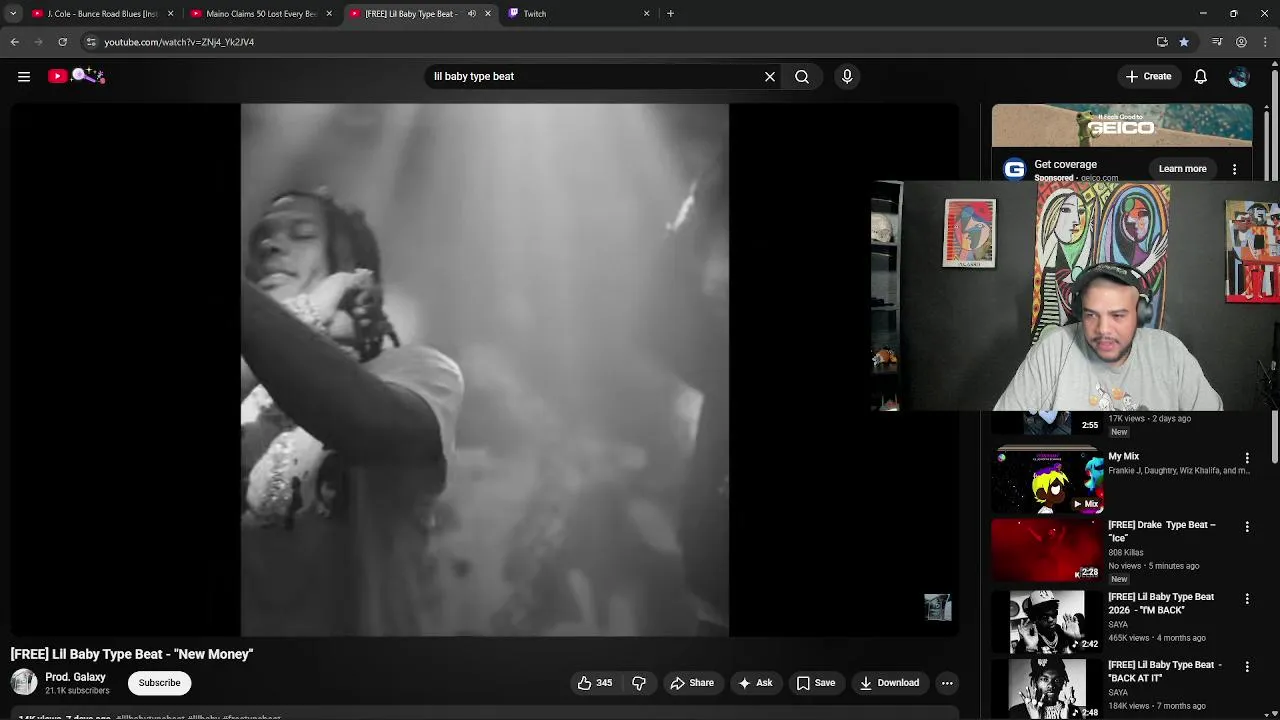
Task: Click the channel watermark on the video
Action: click(x=938, y=607)
